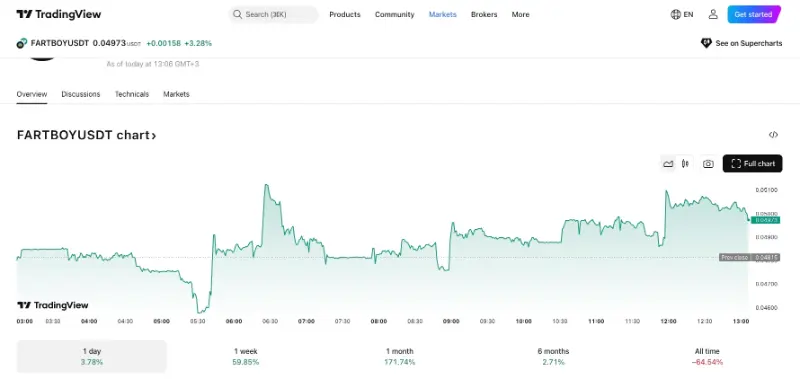Click the As of today timestamp text
The width and height of the screenshot is (800, 379).
point(153,64)
